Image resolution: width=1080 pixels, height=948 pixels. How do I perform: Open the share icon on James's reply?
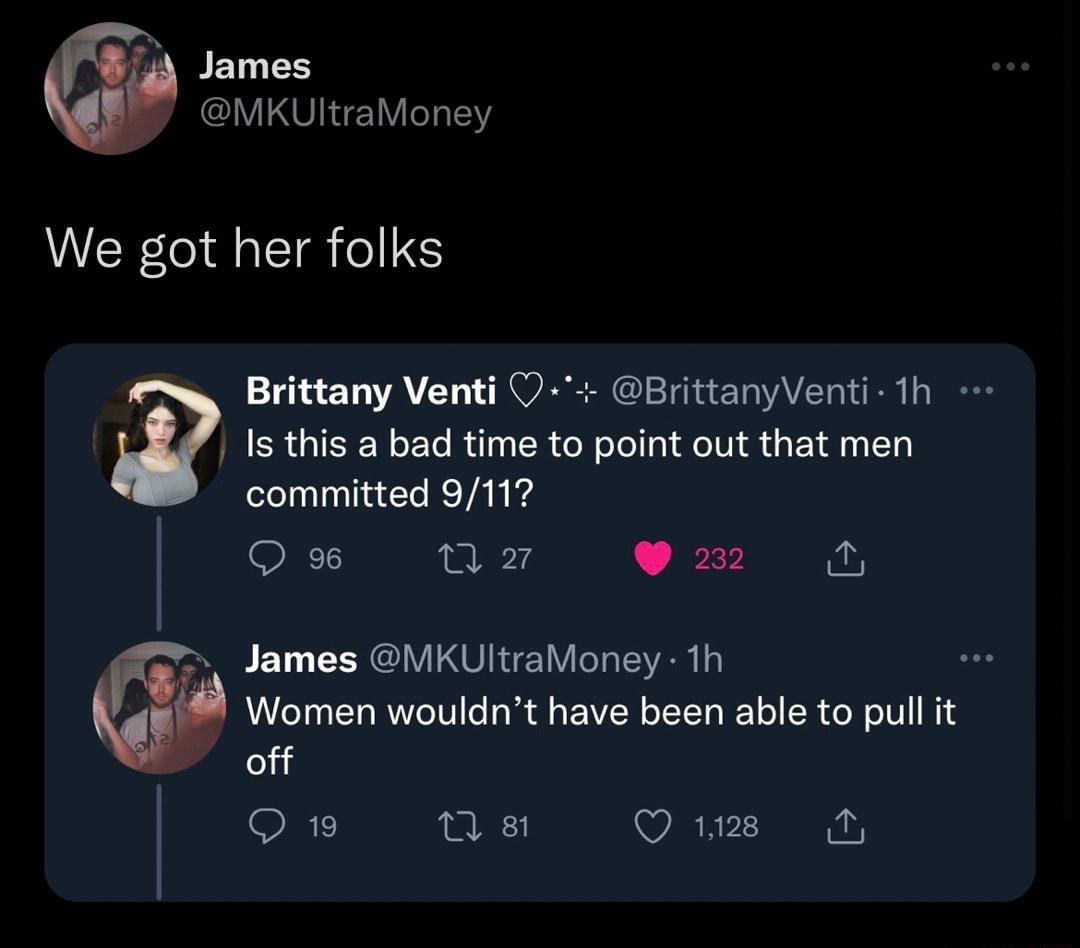point(846,826)
